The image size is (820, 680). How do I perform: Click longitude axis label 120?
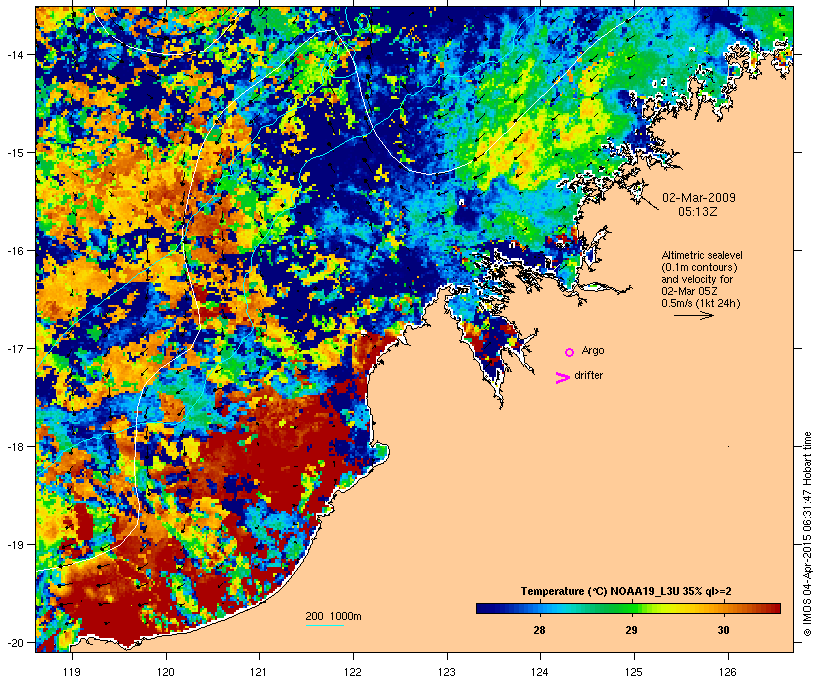pos(166,672)
